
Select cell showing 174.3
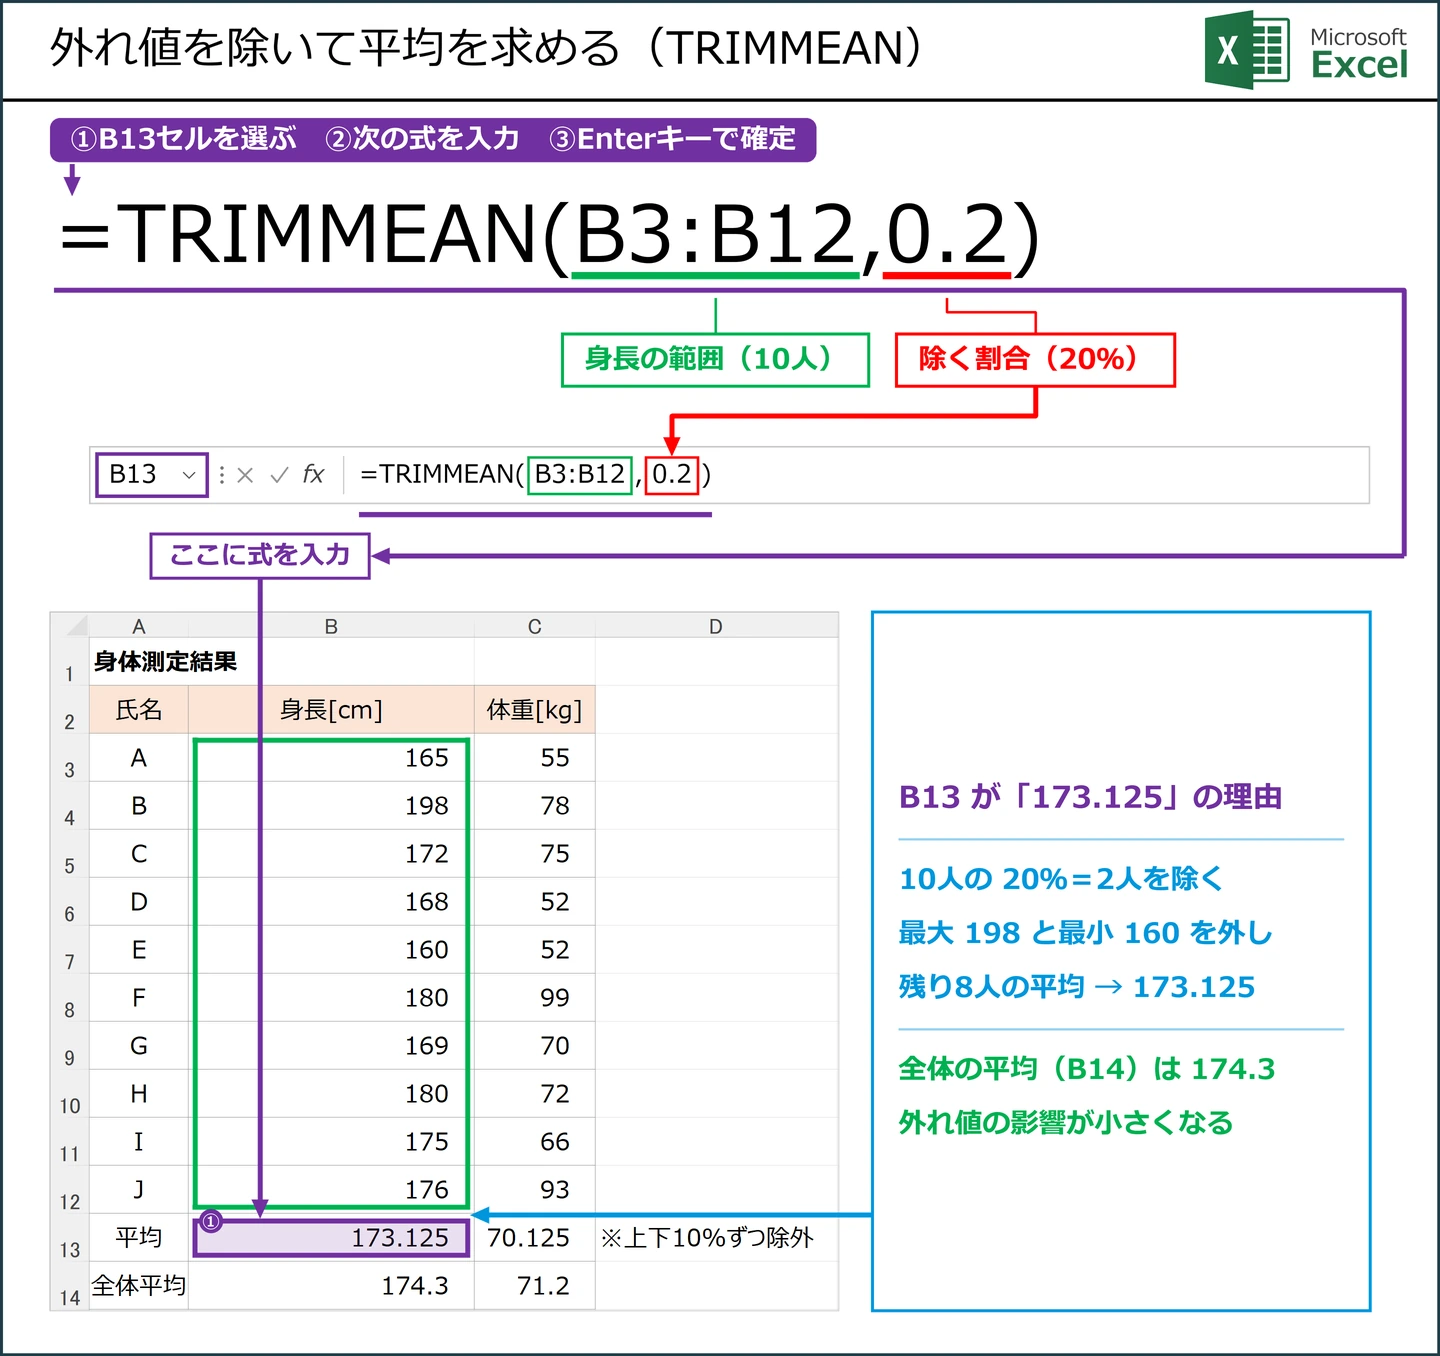(331, 1286)
